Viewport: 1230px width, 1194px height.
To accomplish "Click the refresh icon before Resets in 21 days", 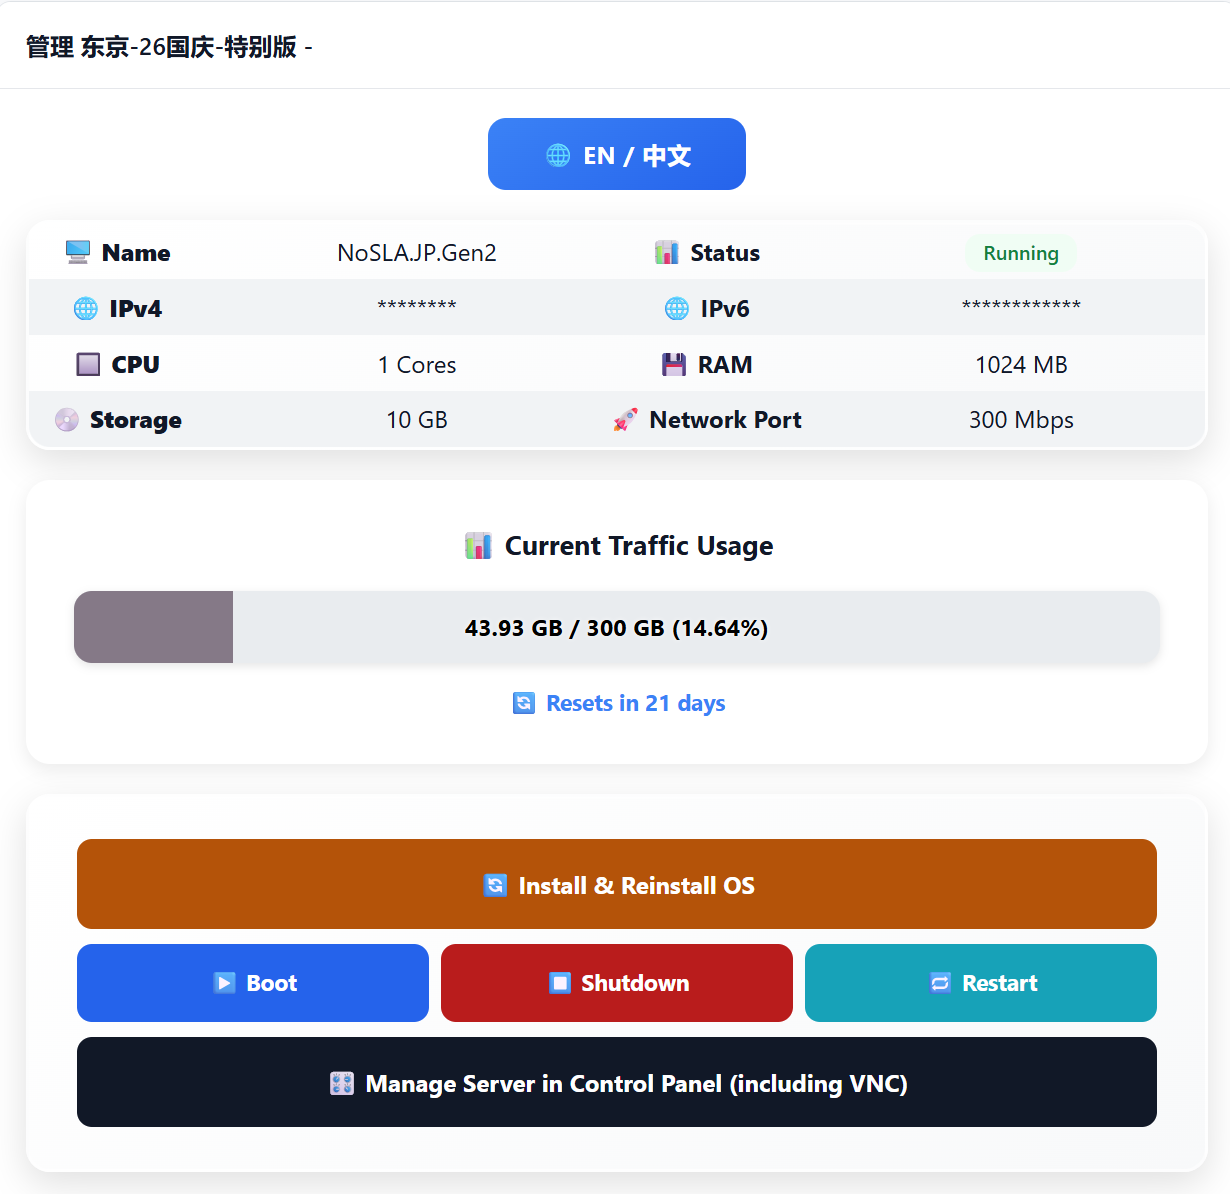I will click(524, 703).
